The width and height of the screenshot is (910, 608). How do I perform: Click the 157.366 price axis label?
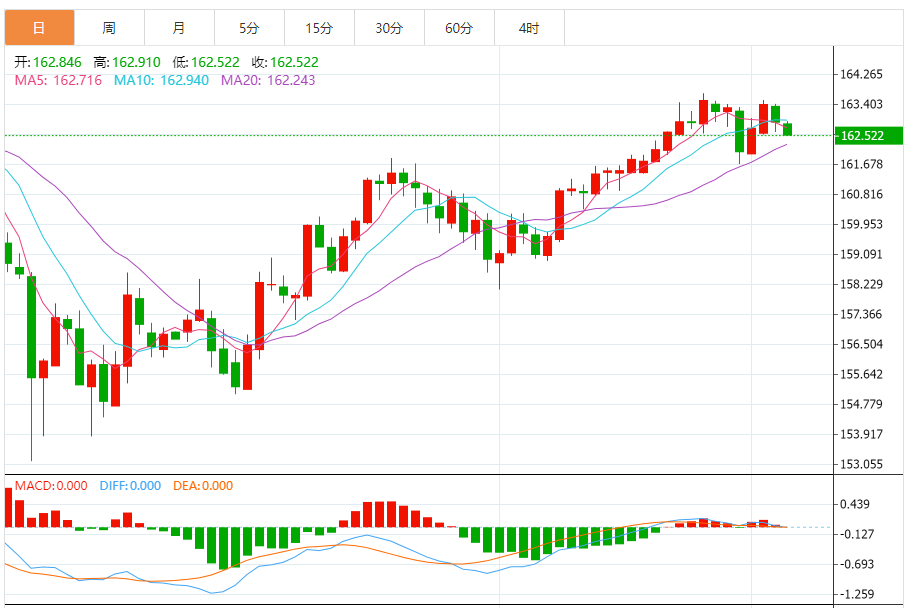coord(861,314)
